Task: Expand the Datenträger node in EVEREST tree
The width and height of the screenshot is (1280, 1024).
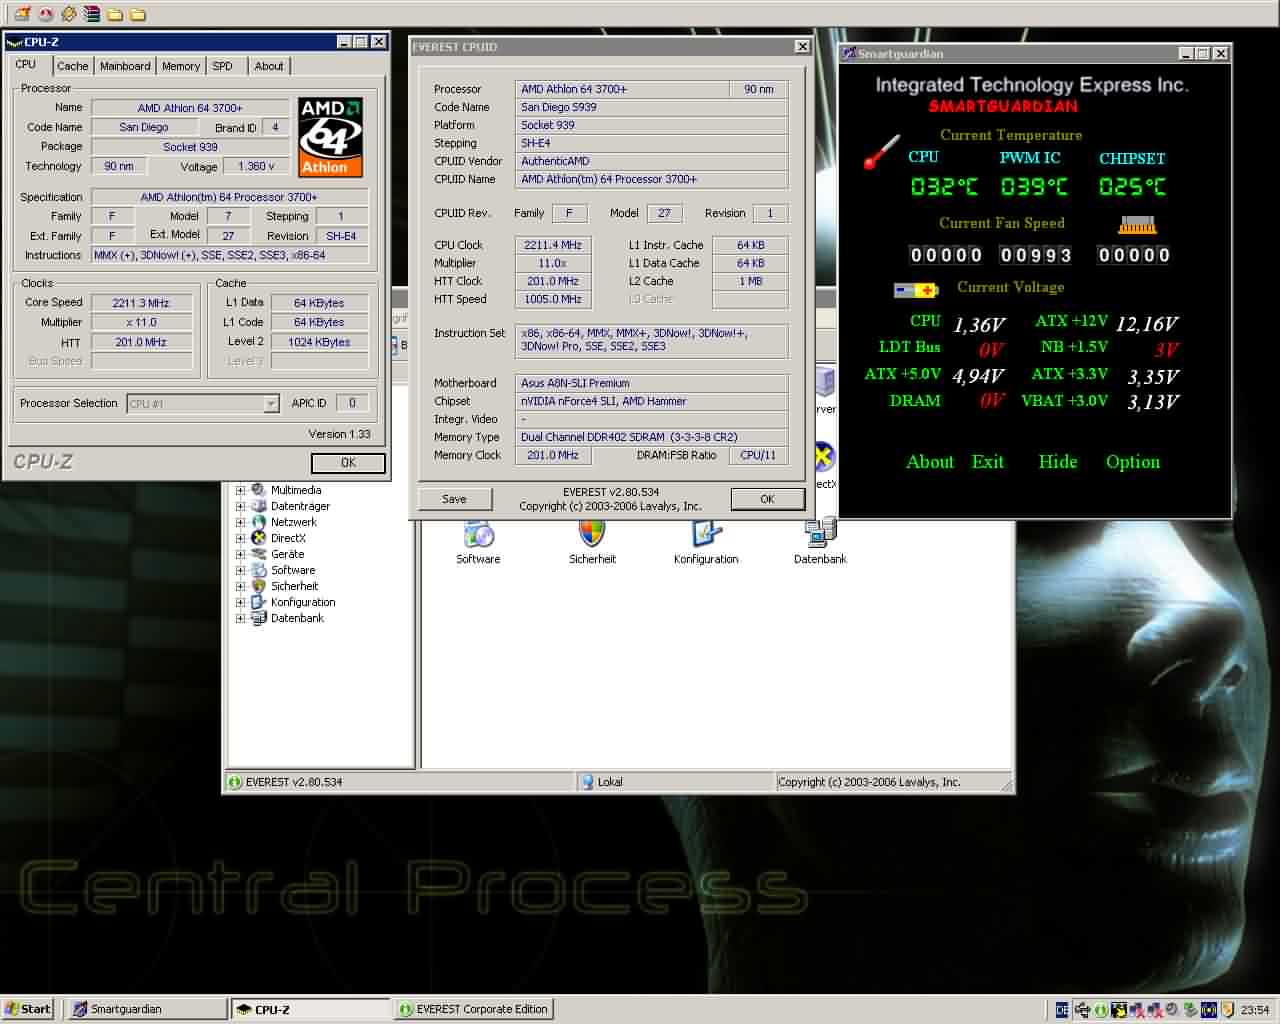Action: pos(240,506)
